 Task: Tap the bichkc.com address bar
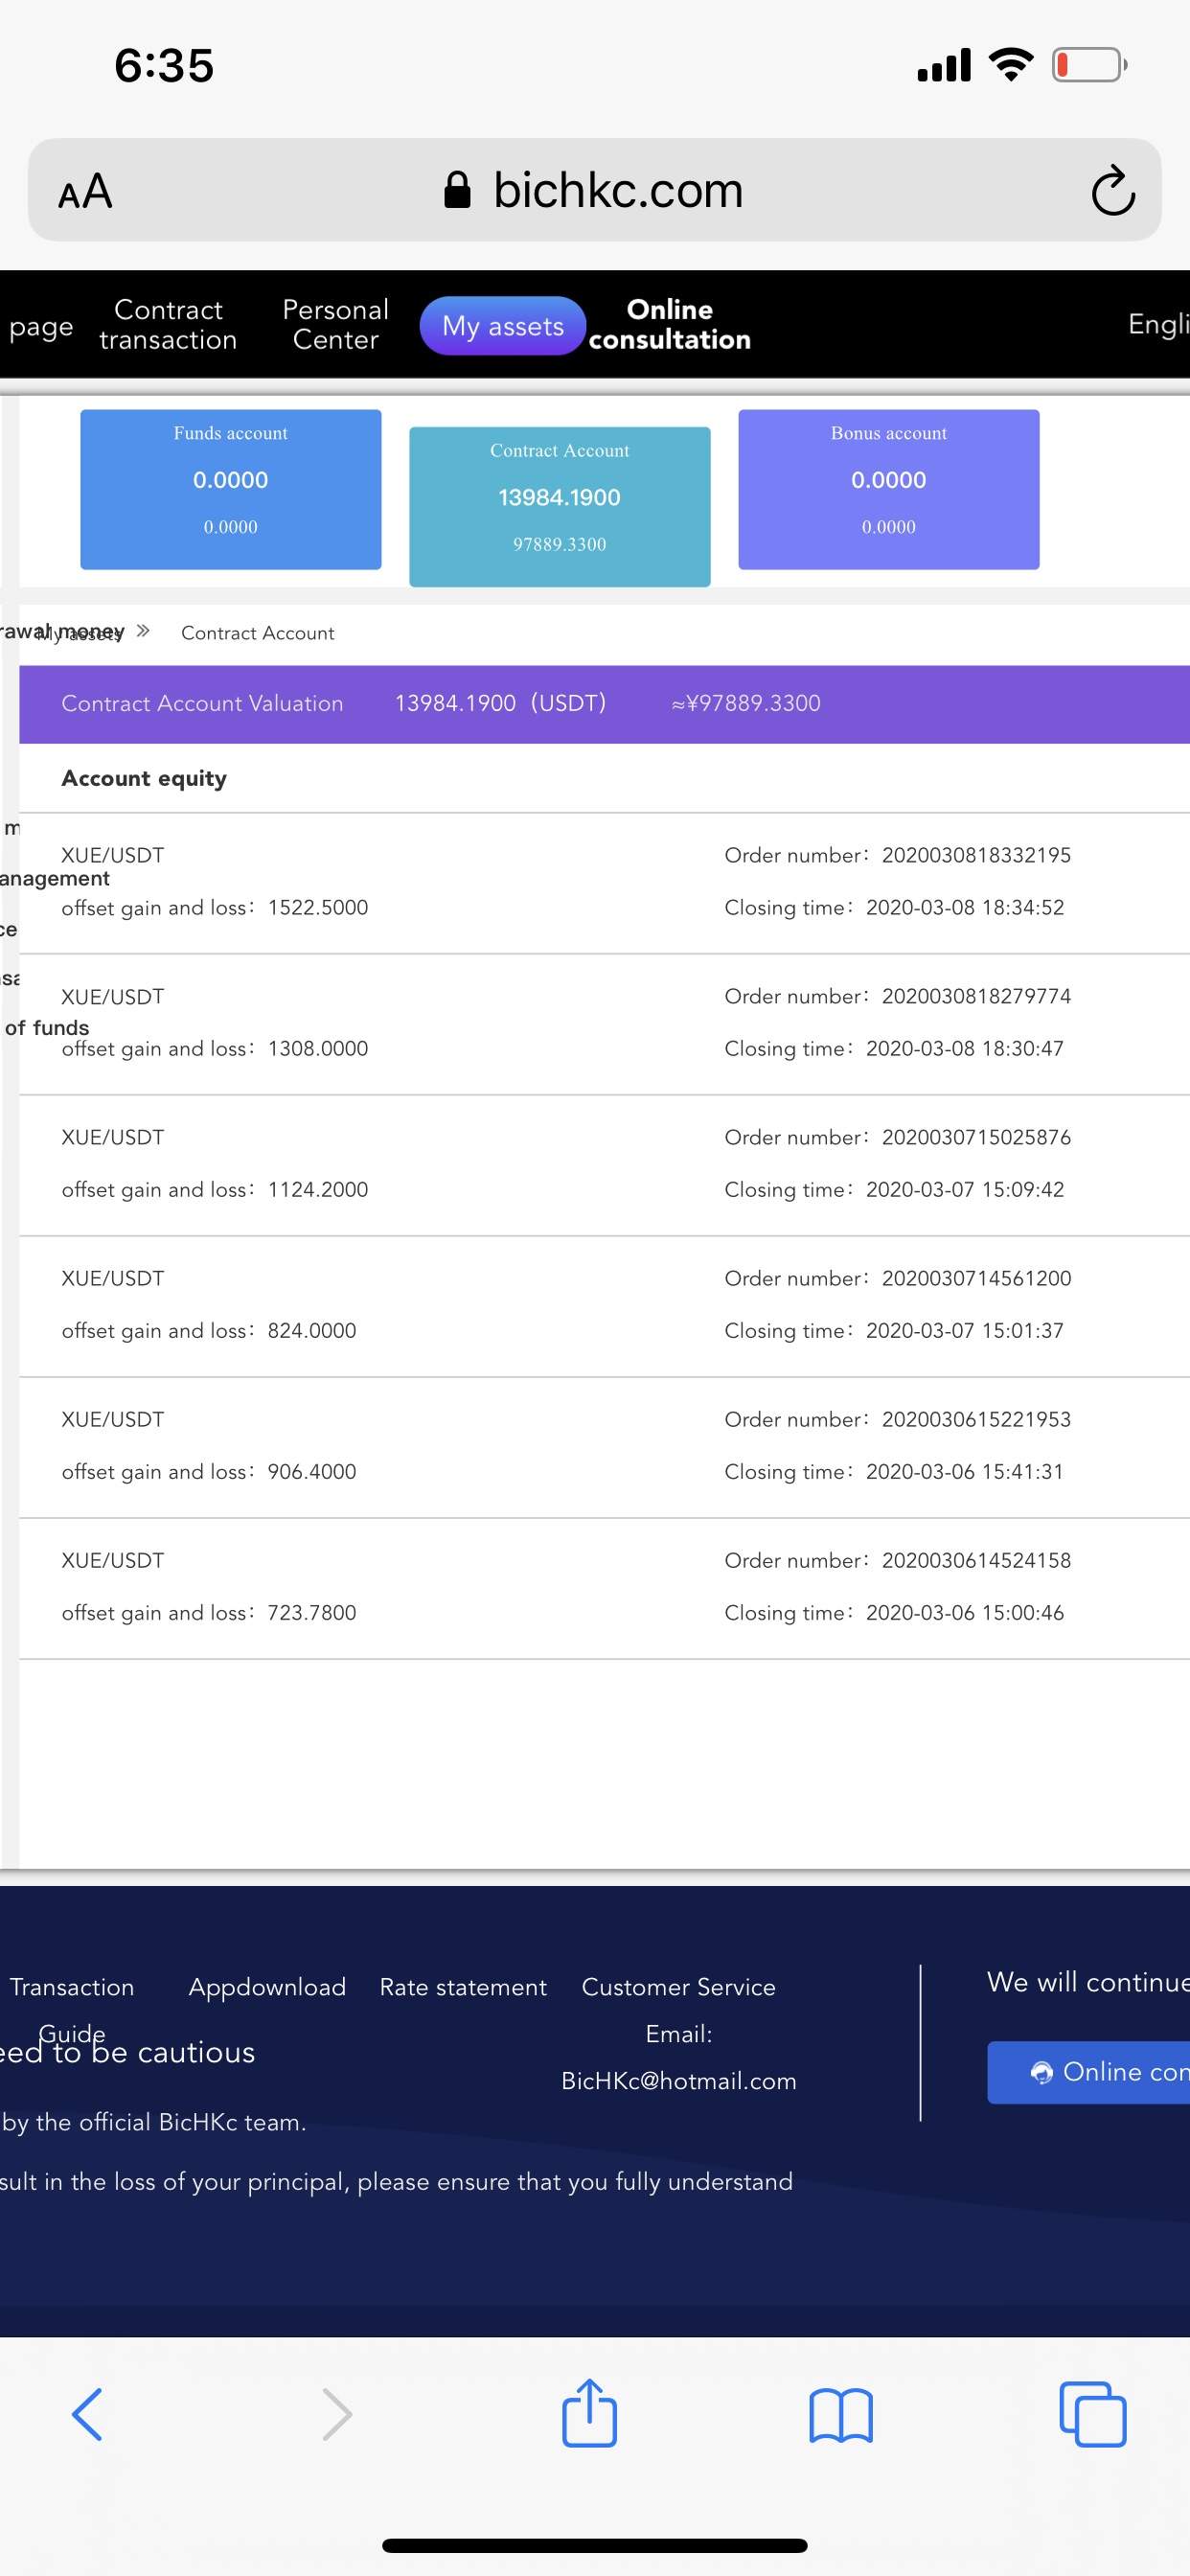tap(617, 190)
